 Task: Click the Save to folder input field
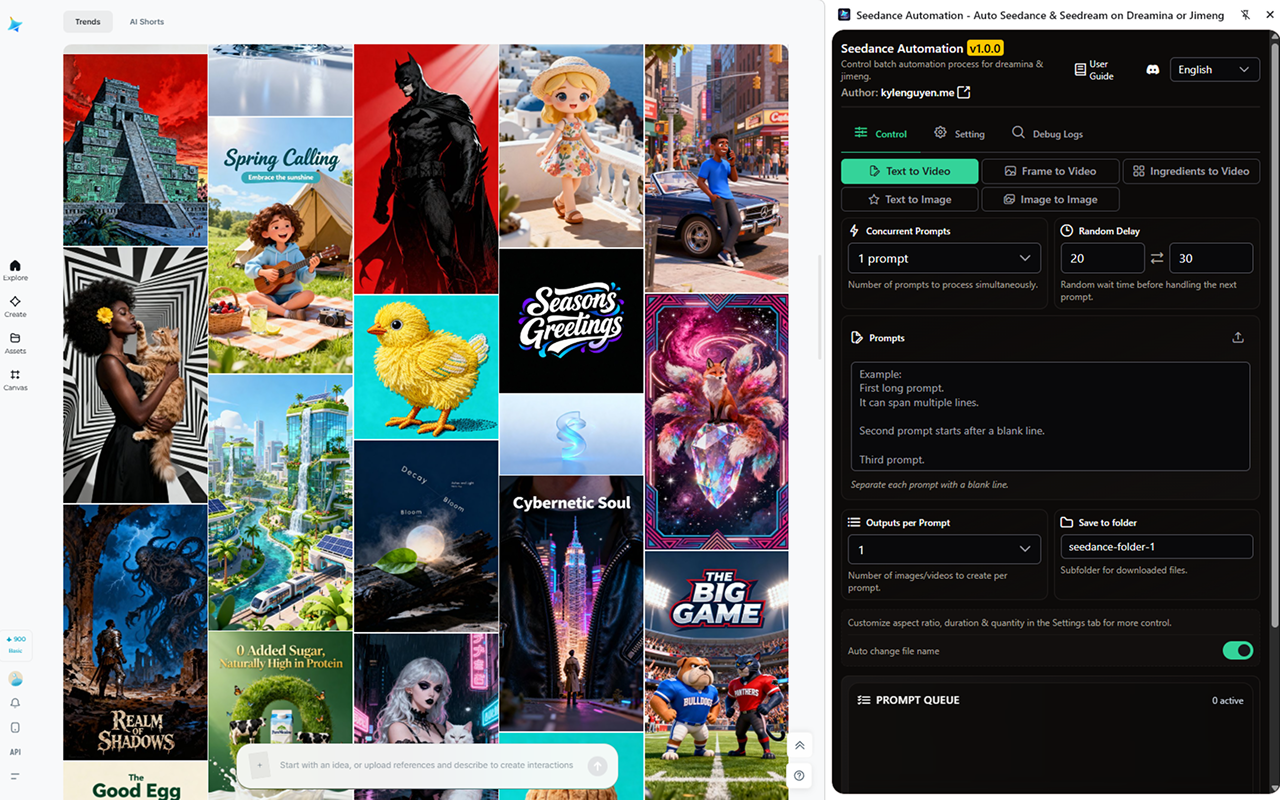(1157, 547)
